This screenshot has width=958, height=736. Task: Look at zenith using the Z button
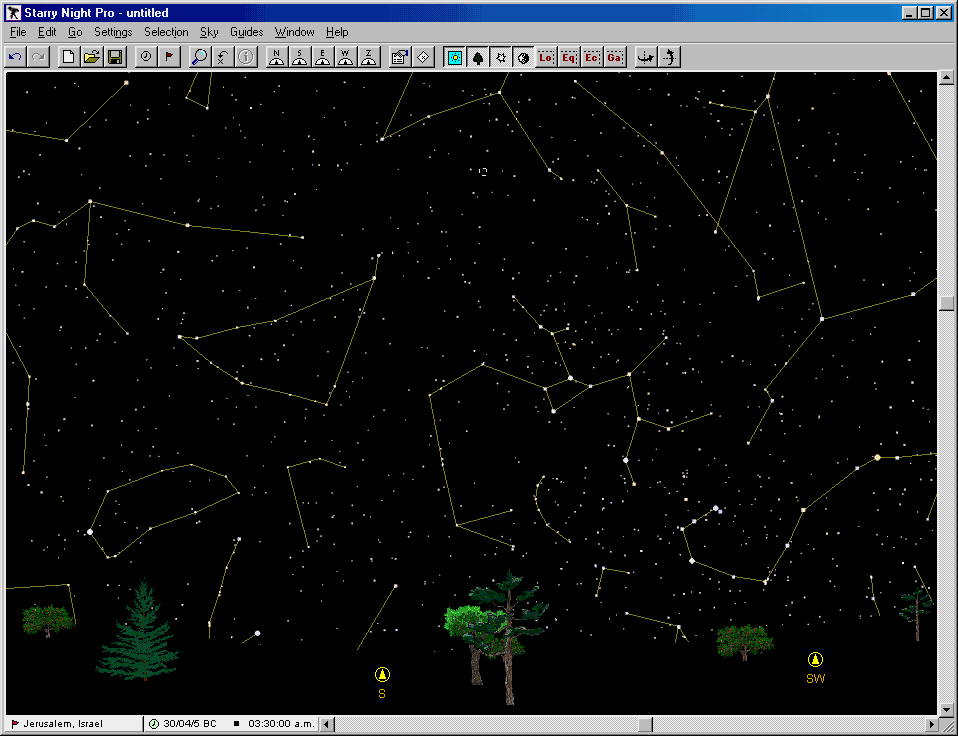click(x=369, y=57)
